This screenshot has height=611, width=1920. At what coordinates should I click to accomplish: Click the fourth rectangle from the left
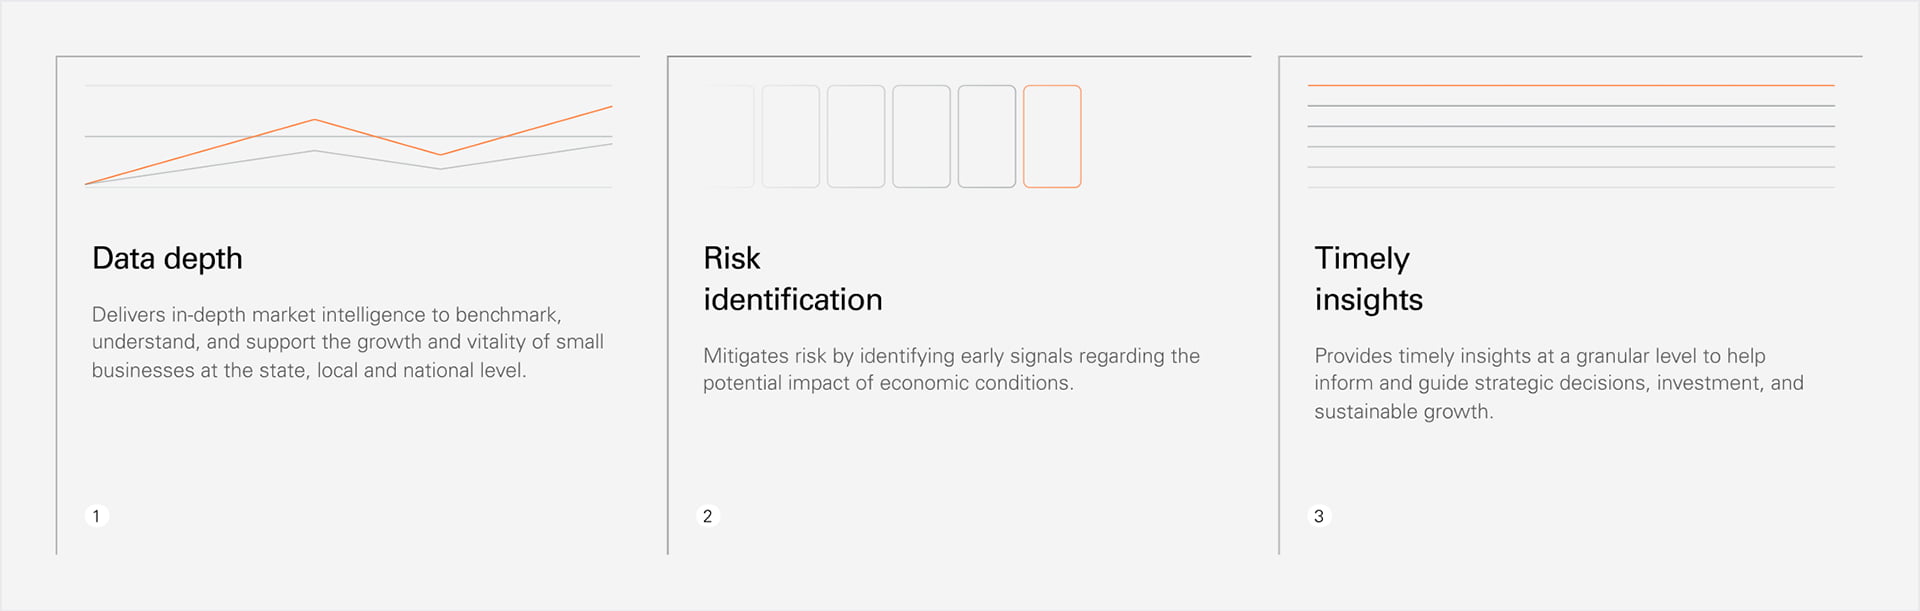click(x=921, y=137)
